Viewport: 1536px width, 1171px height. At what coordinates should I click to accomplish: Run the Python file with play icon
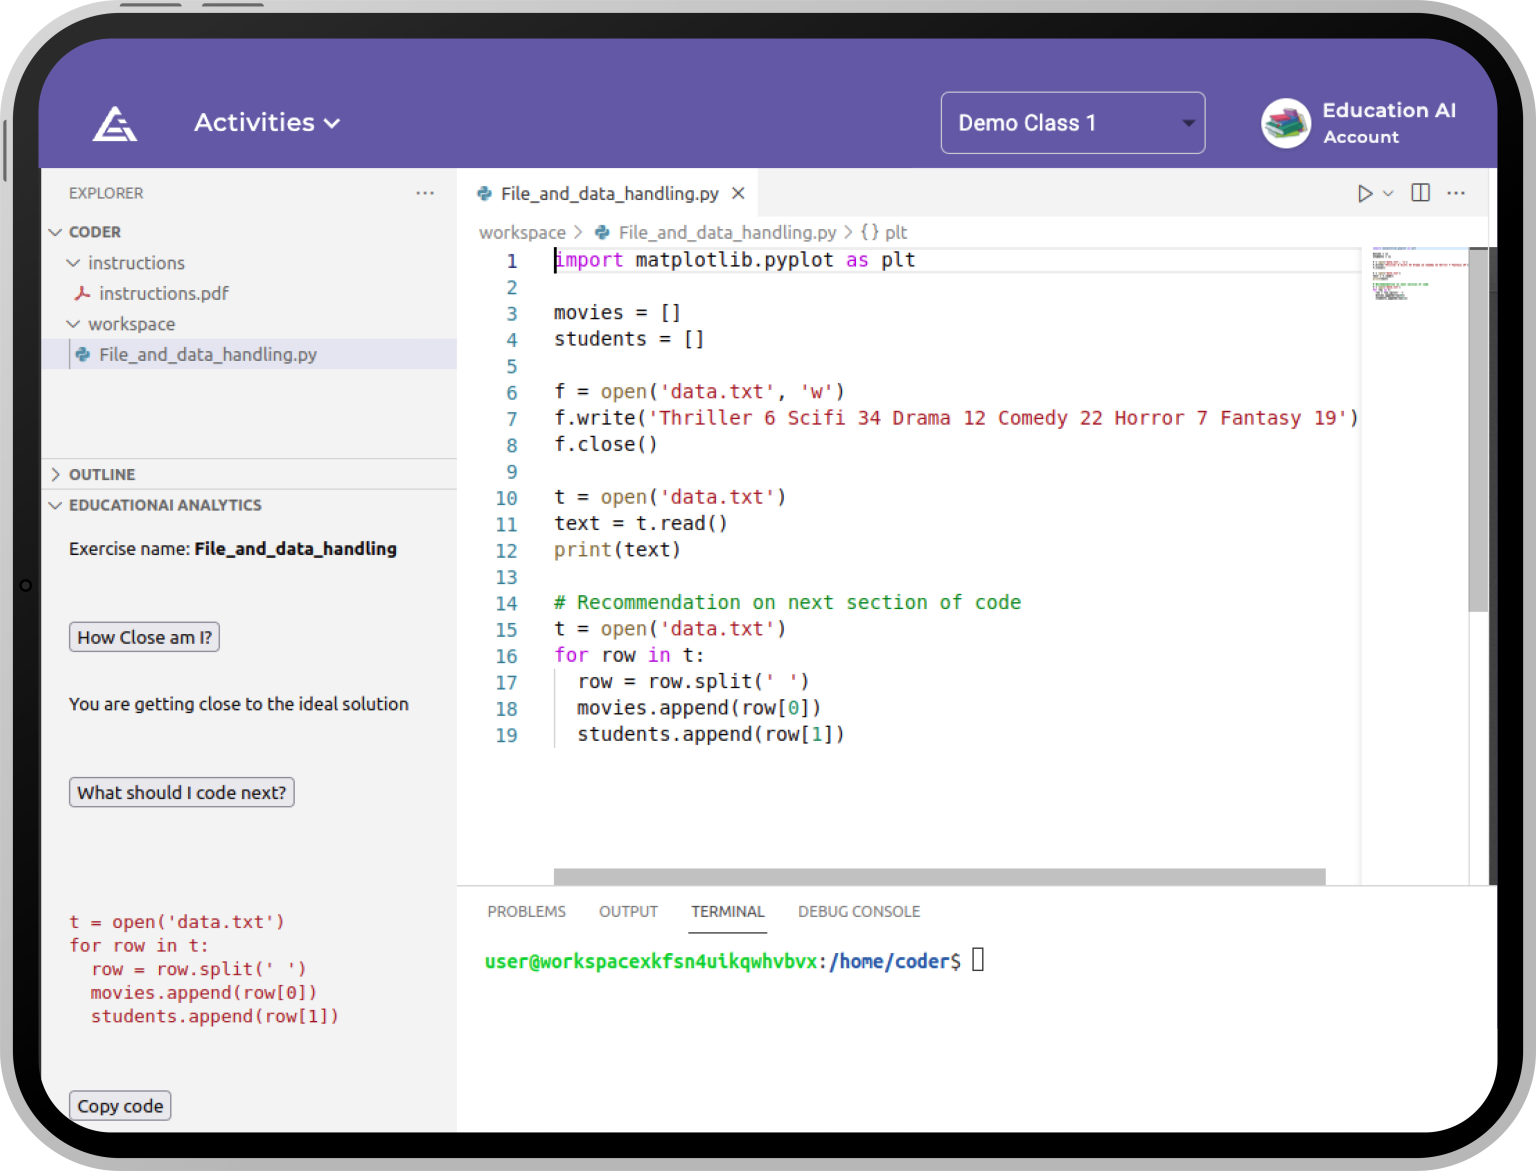[x=1365, y=193]
